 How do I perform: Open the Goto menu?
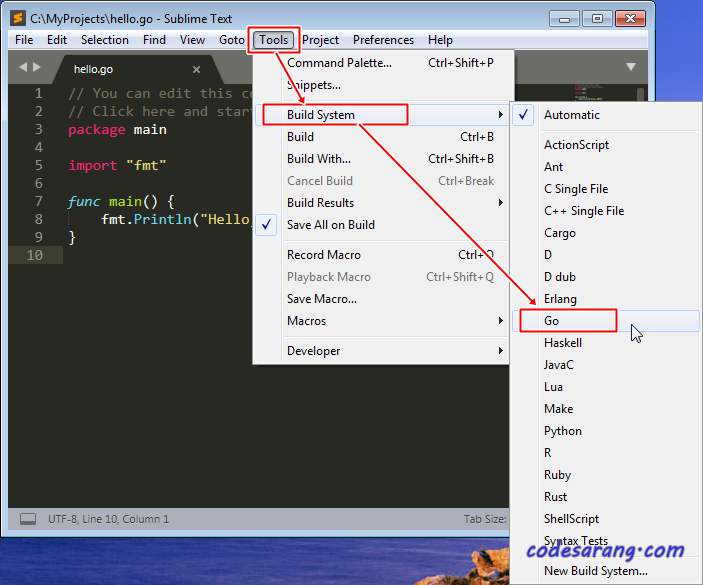click(231, 40)
